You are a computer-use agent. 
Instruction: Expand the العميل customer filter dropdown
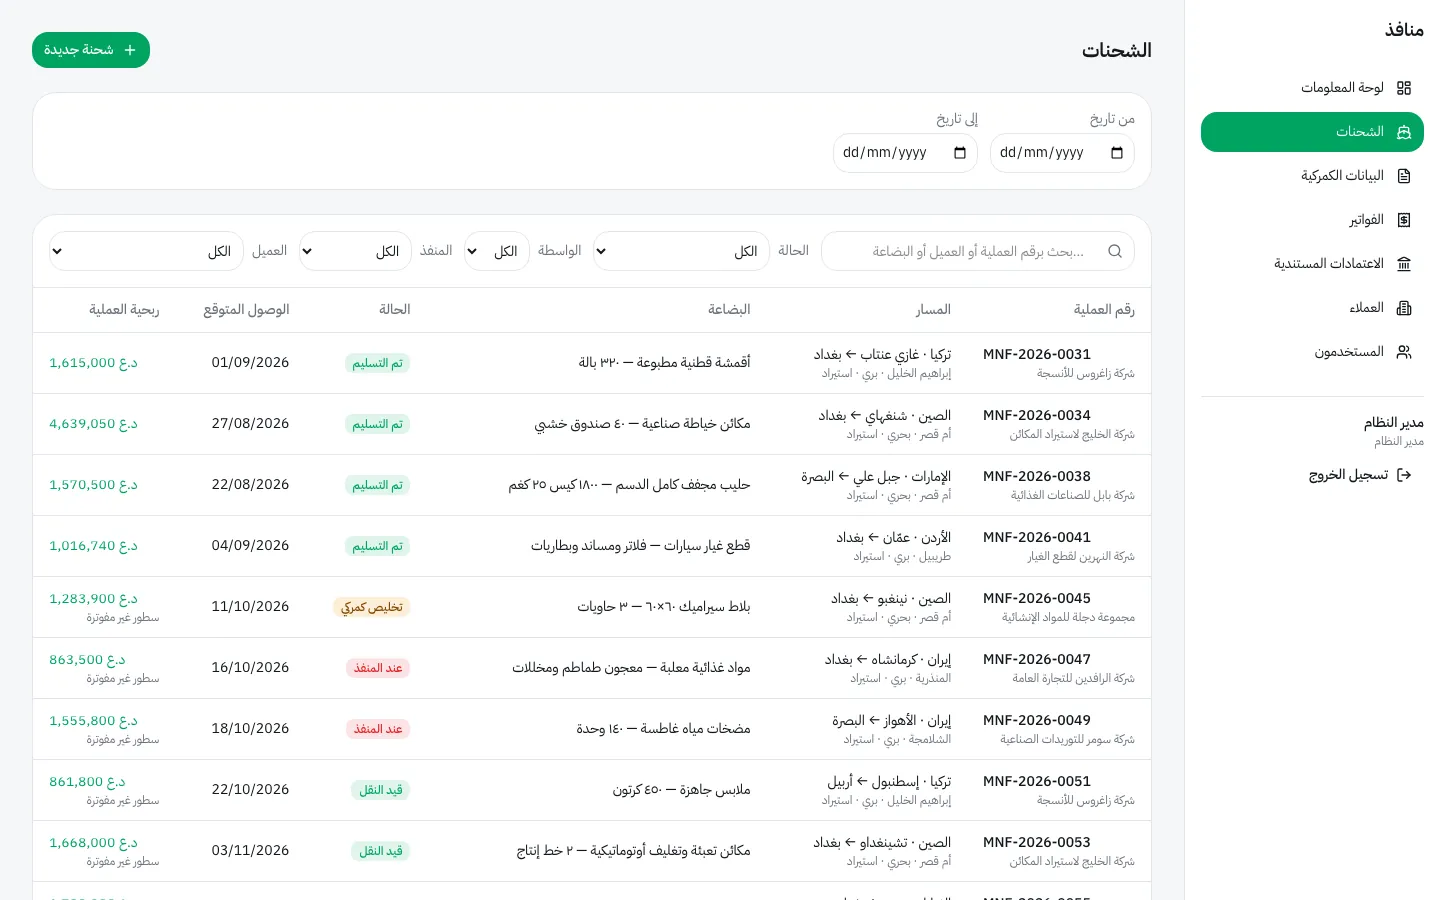point(145,251)
